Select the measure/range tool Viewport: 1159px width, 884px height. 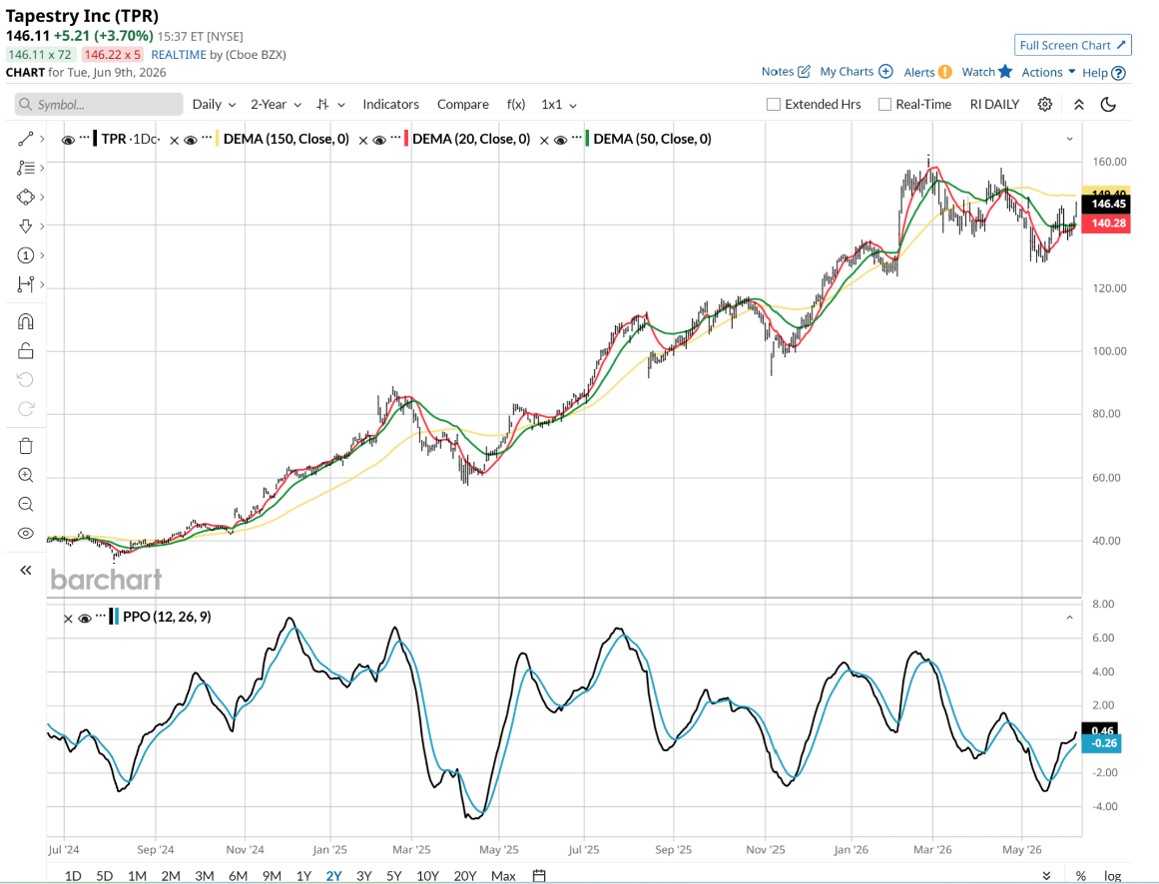[x=25, y=284]
